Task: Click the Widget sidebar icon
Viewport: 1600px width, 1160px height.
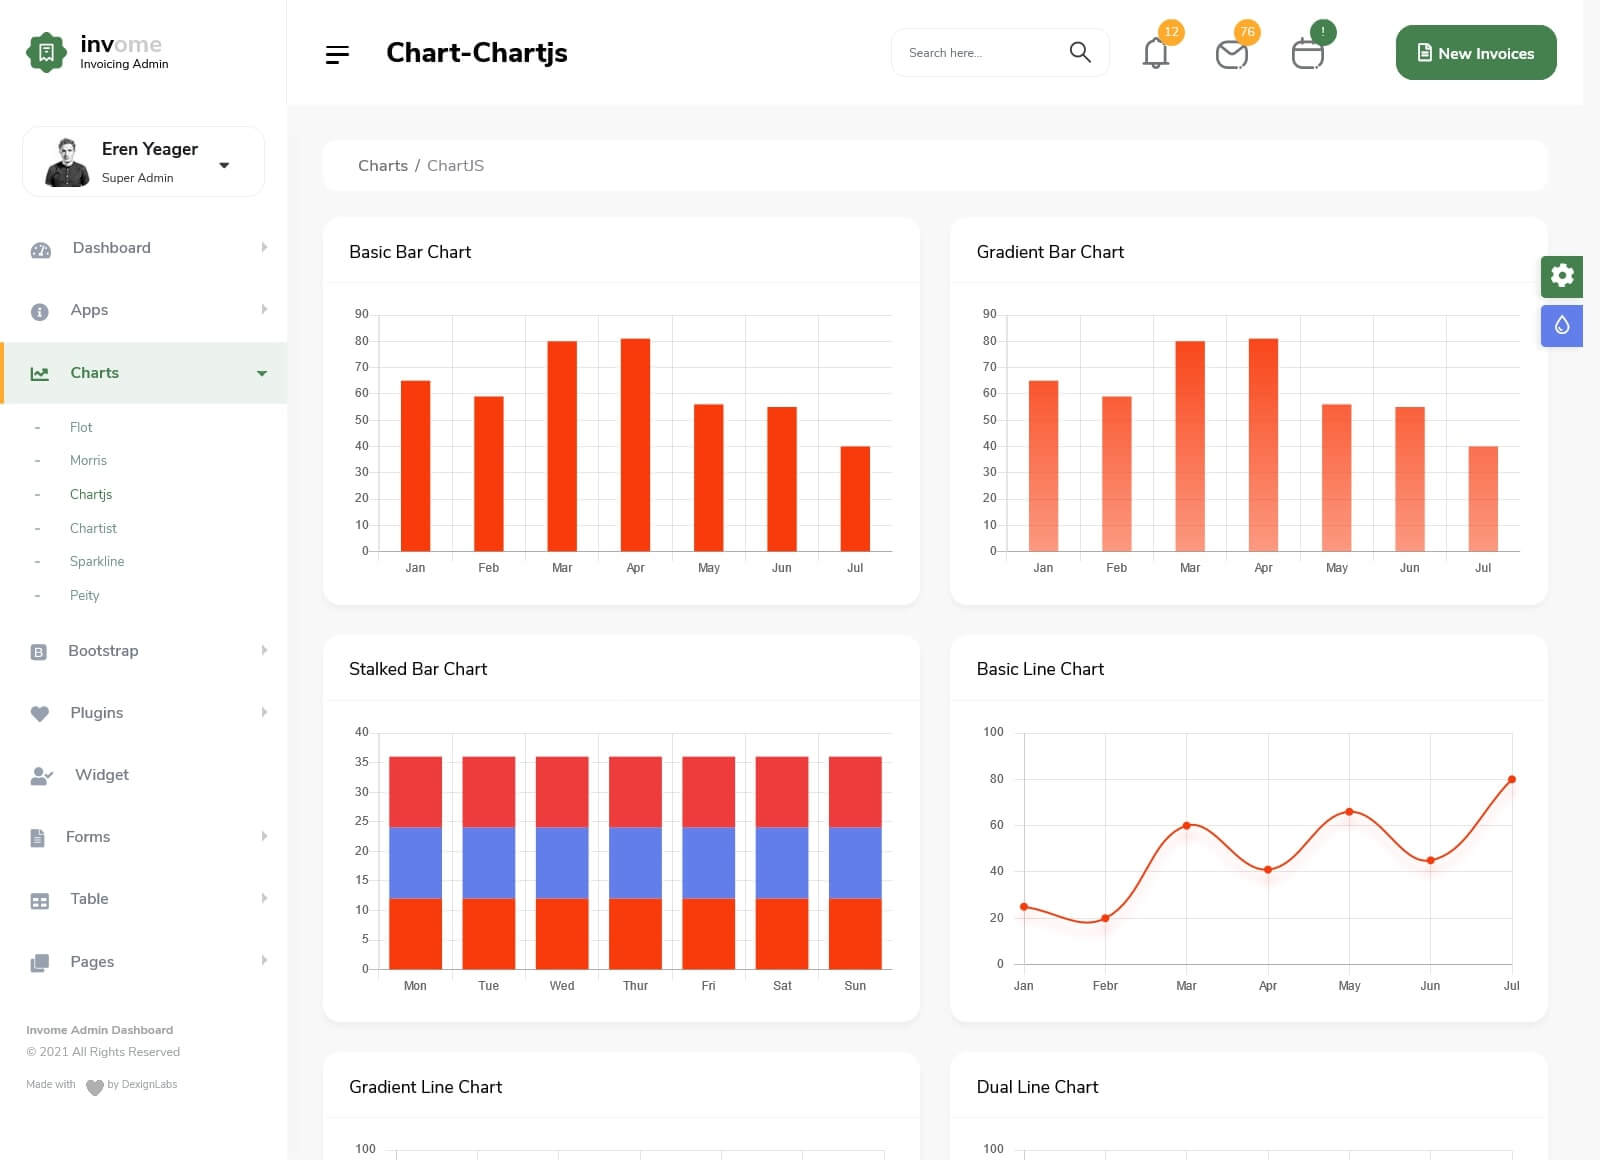Action: pos(41,776)
